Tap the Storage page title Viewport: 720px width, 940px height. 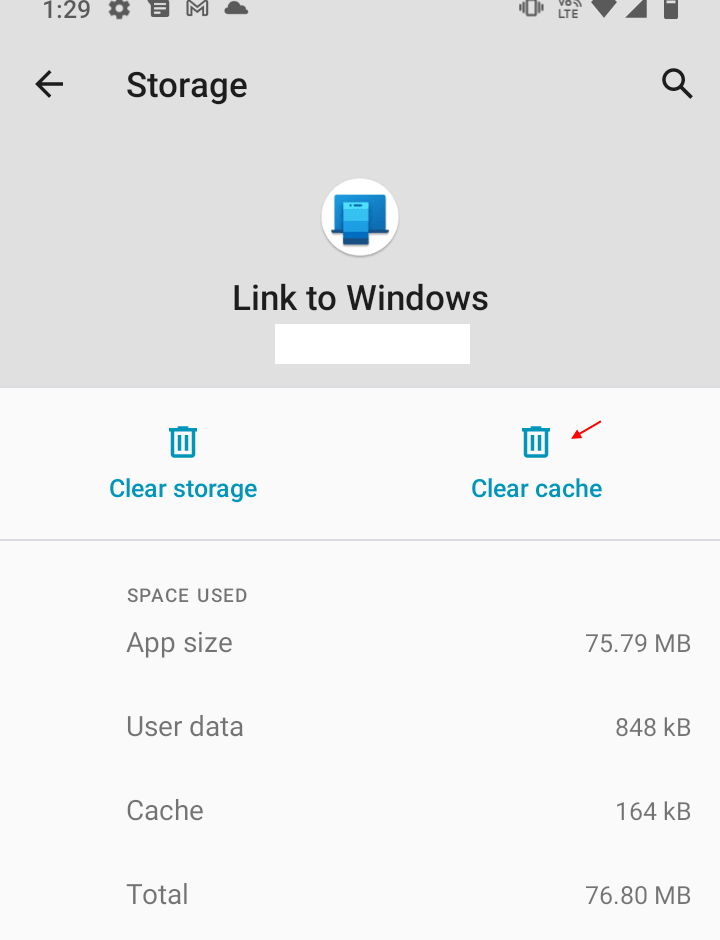click(186, 84)
